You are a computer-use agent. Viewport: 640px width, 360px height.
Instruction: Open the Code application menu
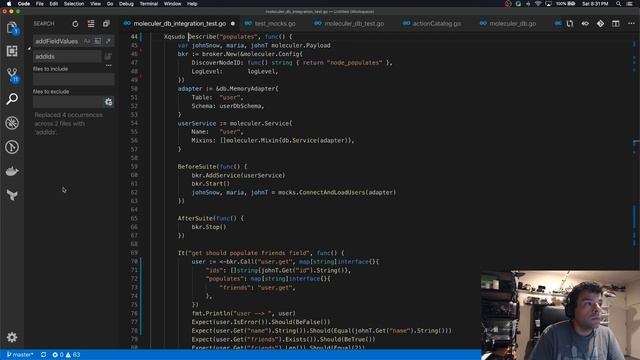tap(24, 4)
